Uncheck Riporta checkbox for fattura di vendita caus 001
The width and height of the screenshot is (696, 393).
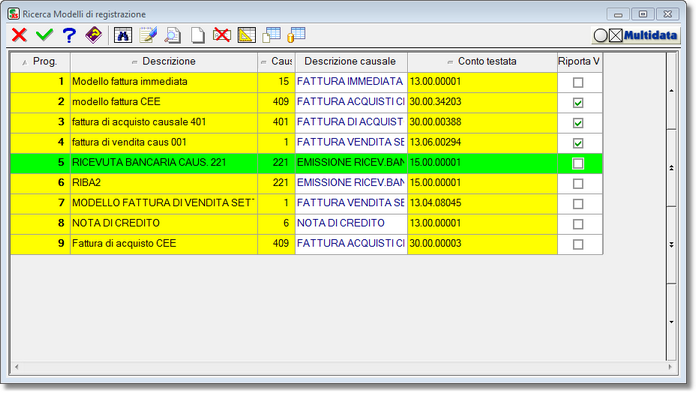pyautogui.click(x=577, y=143)
